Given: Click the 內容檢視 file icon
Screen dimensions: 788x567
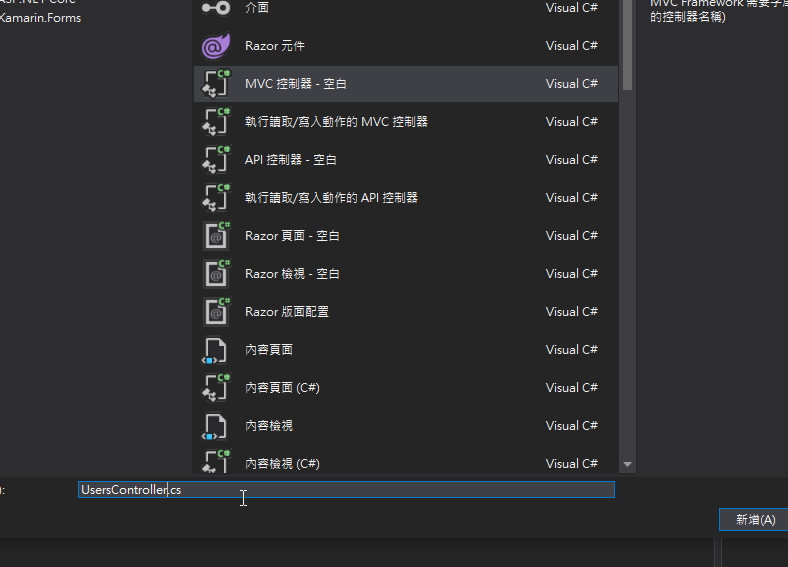Looking at the screenshot, I should [x=215, y=426].
